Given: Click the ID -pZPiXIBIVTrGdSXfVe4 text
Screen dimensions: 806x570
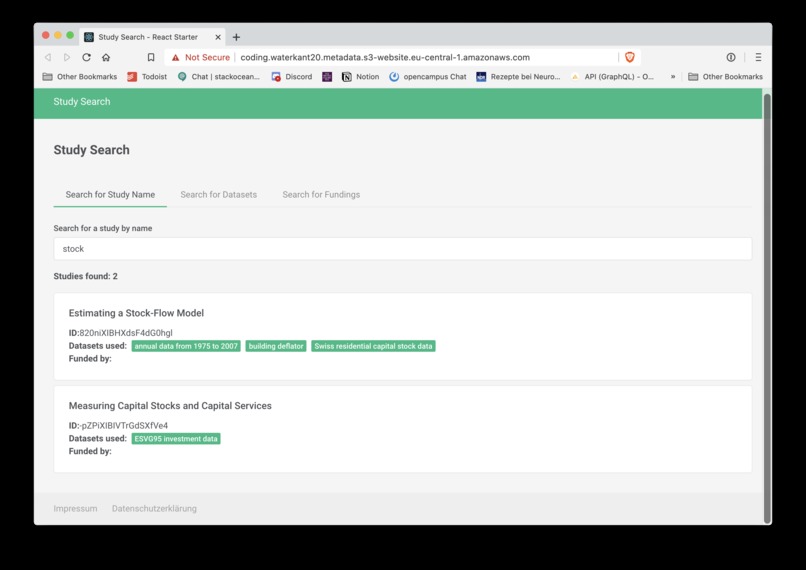Looking at the screenshot, I should (118, 426).
